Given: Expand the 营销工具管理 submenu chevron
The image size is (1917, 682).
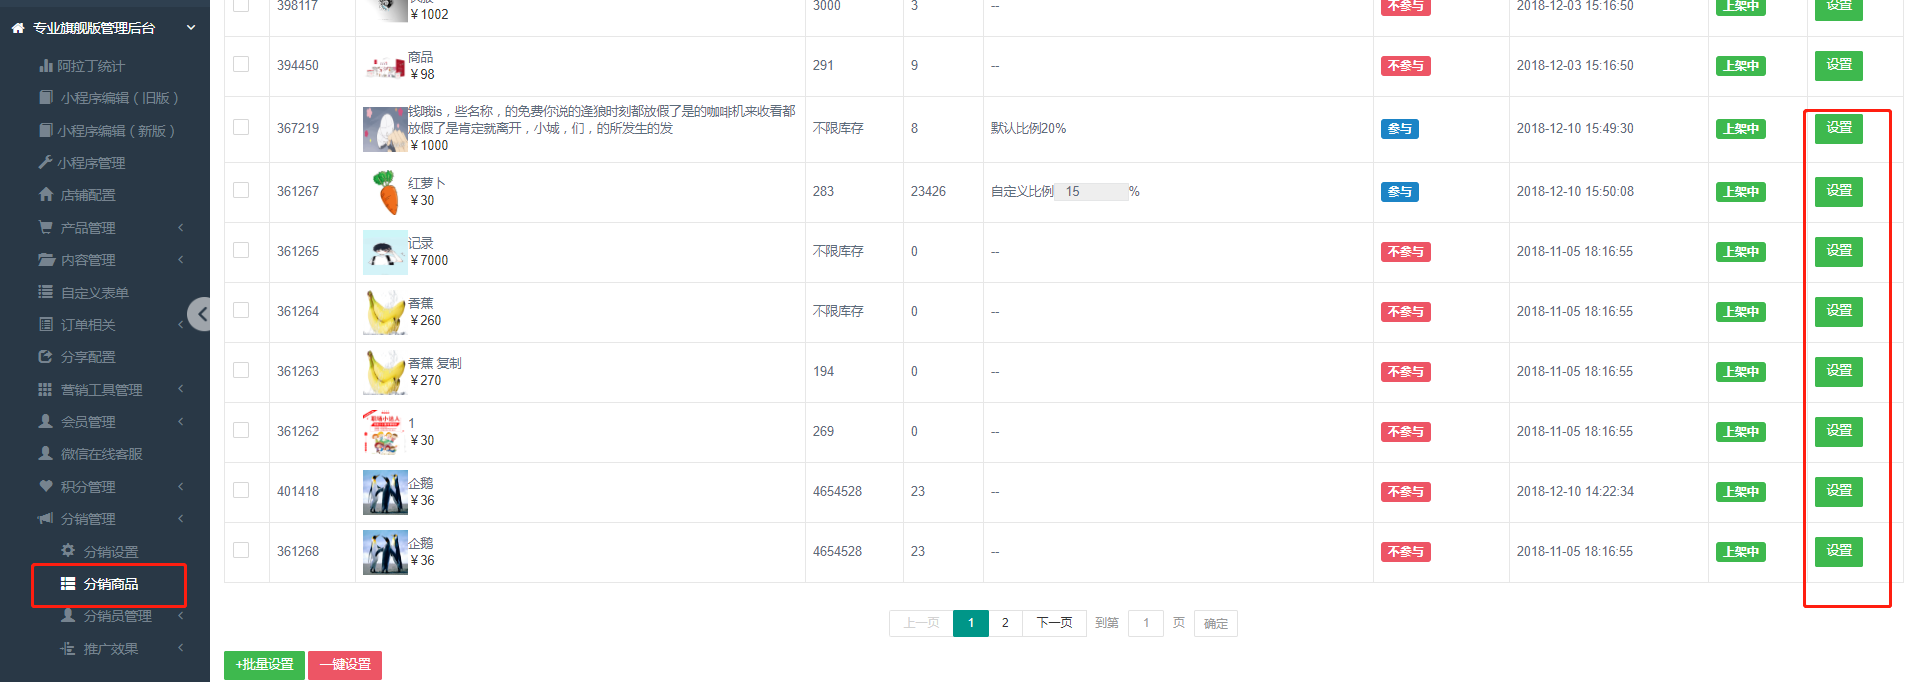Looking at the screenshot, I should coord(181,389).
